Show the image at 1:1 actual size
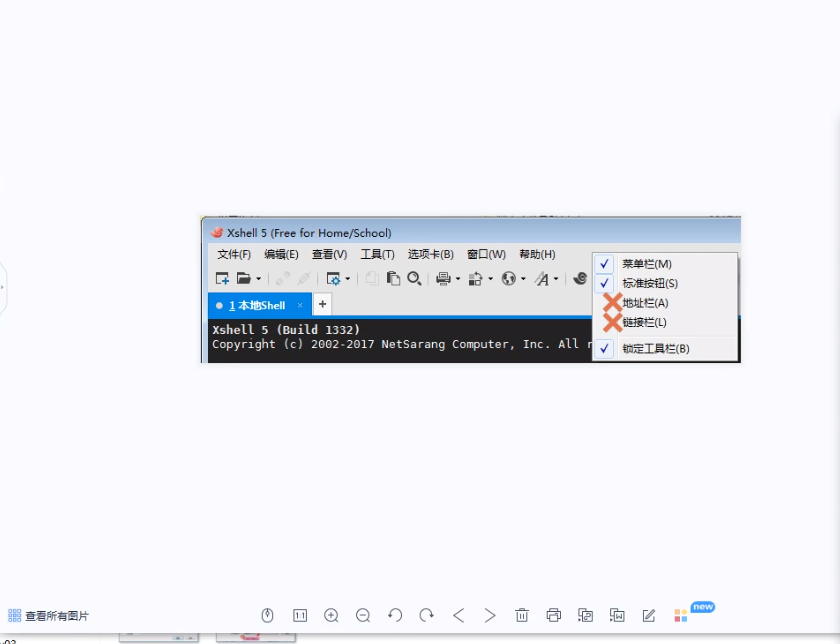840x644 pixels. (x=300, y=615)
